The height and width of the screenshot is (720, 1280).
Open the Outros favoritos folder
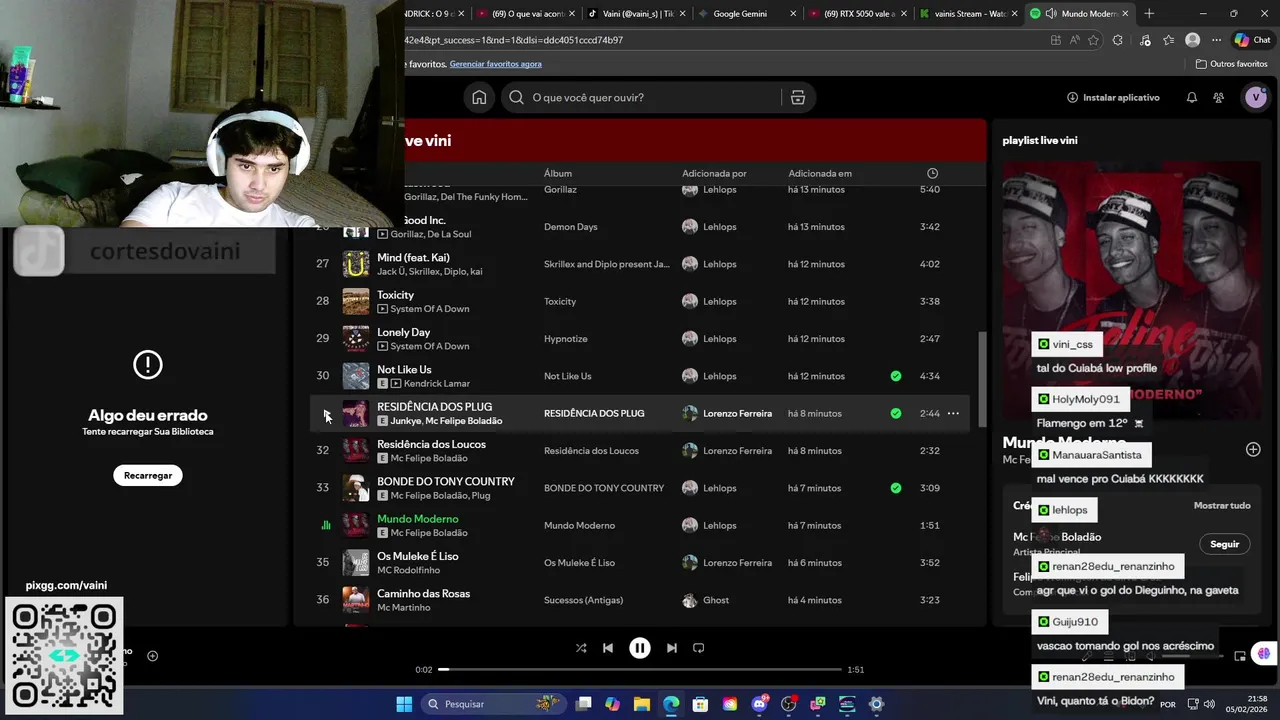tap(1232, 64)
